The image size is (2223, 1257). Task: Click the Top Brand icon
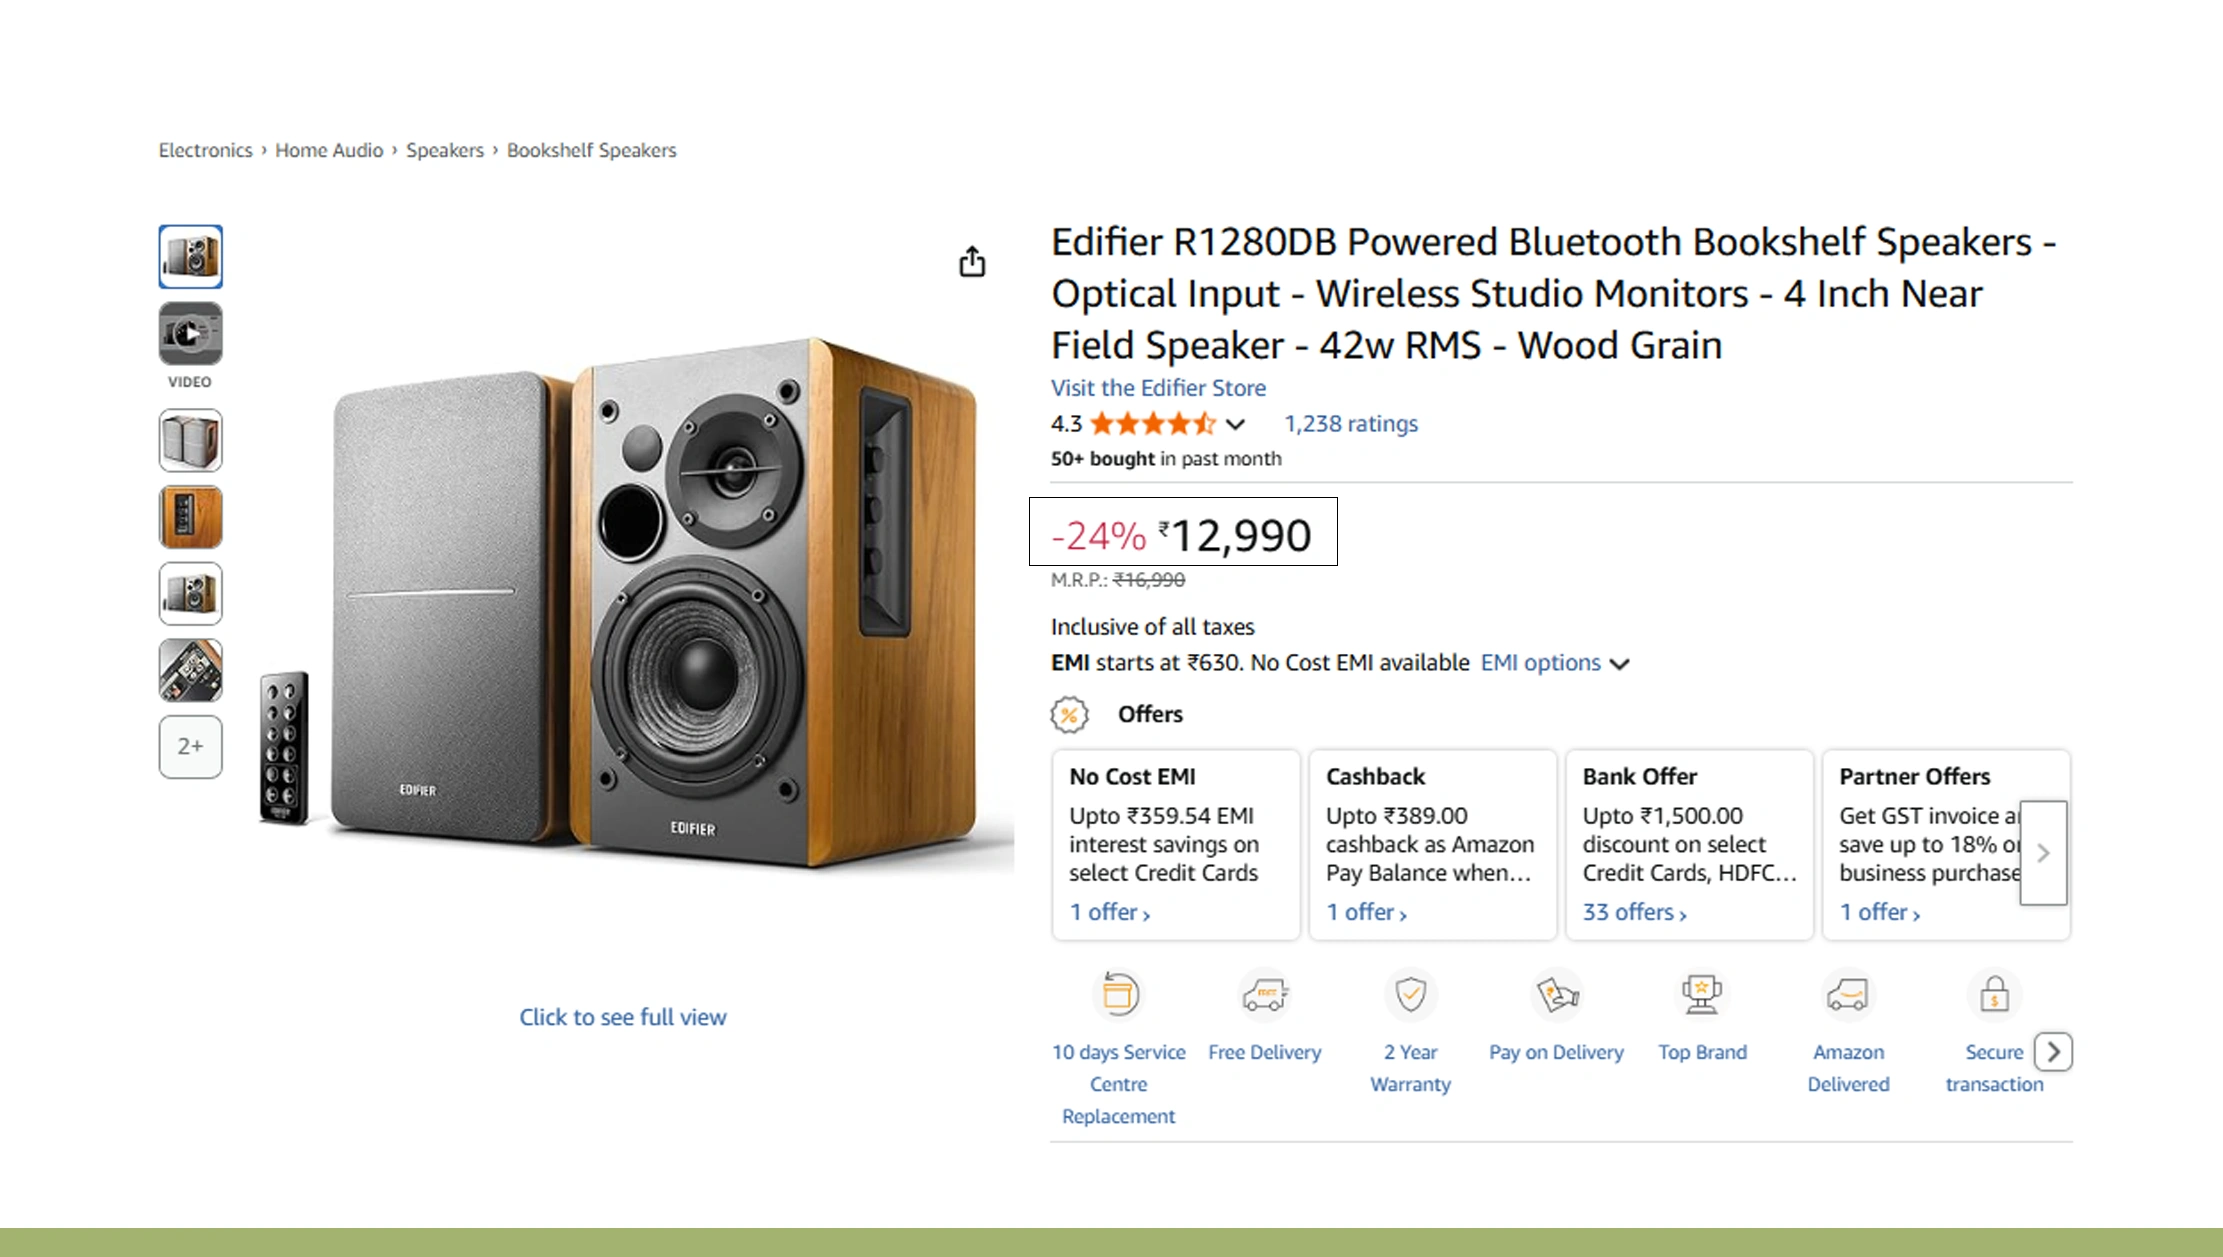1701,995
